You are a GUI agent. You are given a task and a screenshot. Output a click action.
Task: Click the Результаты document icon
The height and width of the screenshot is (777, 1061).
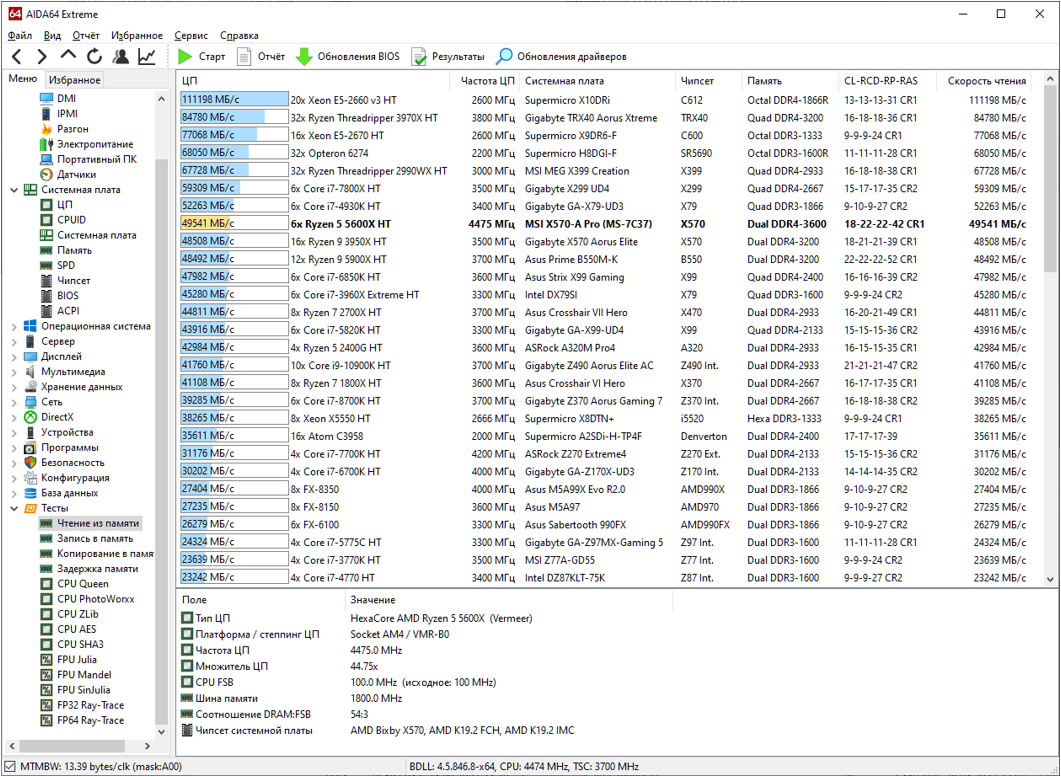(419, 57)
